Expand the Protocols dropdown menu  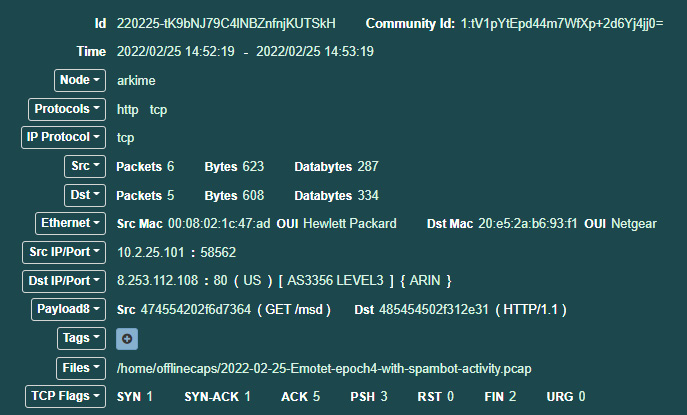point(67,109)
